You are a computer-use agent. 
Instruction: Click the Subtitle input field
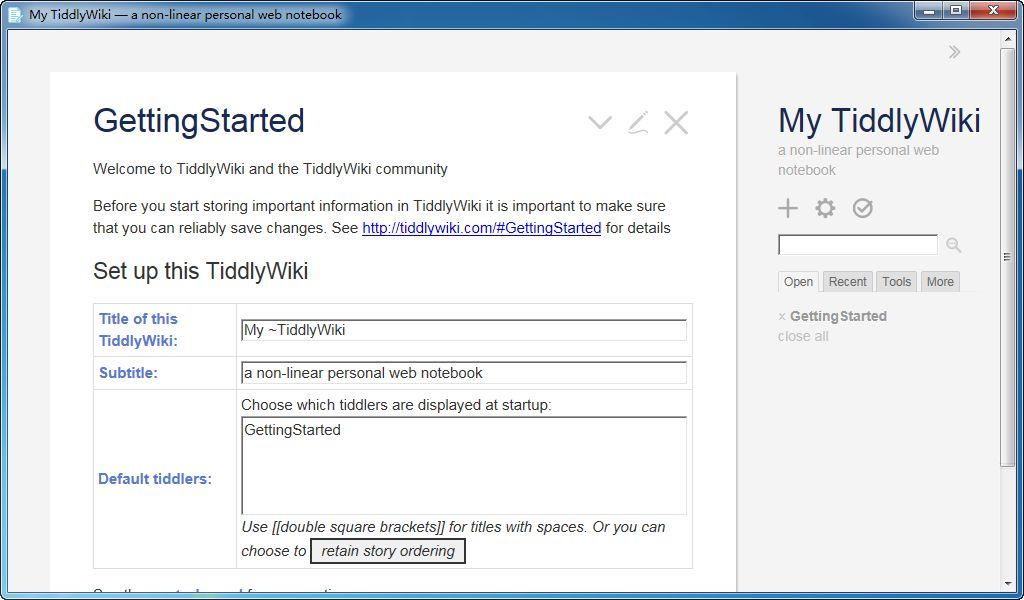(464, 373)
